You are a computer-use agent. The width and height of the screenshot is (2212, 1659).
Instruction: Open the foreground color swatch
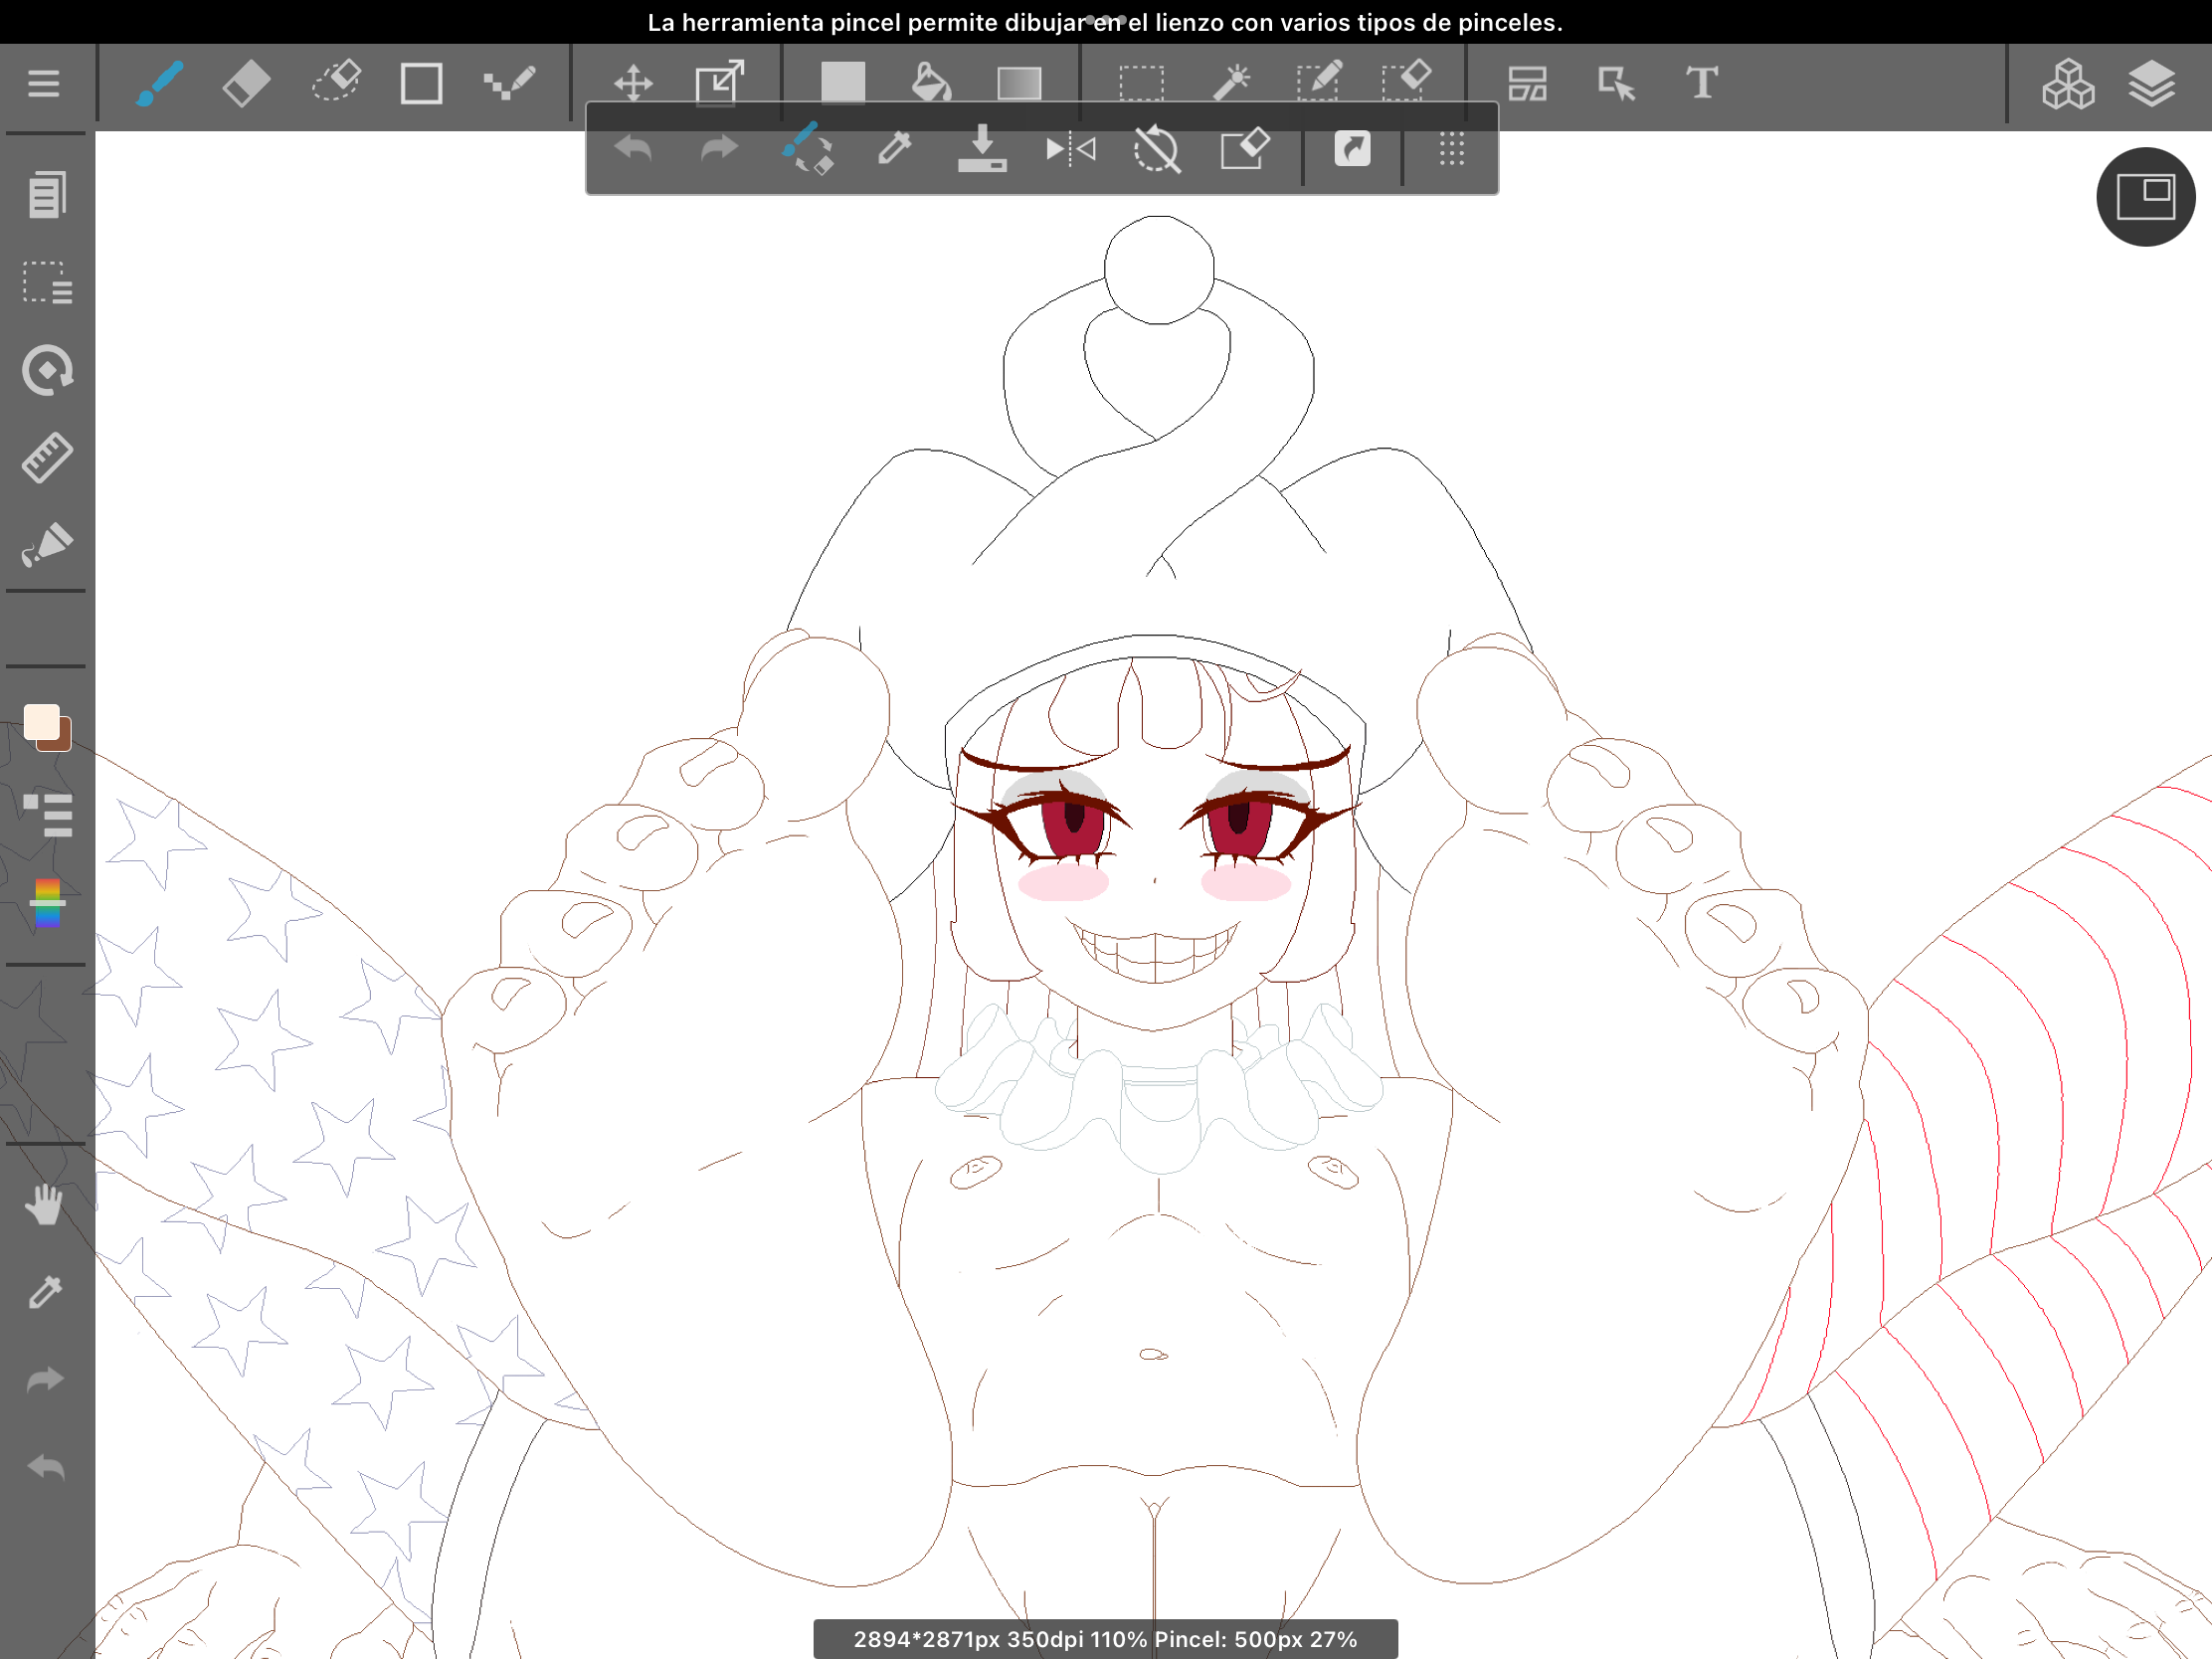click(x=42, y=722)
